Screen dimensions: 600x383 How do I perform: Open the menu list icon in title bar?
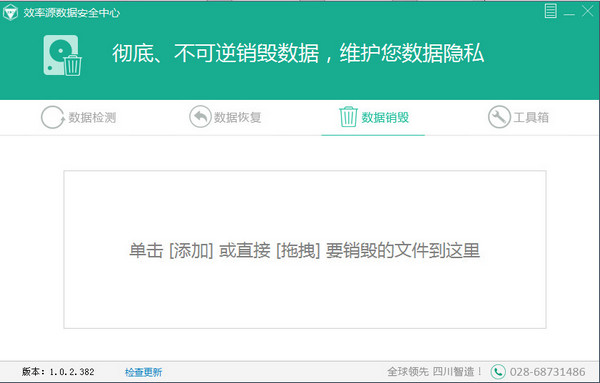click(550, 11)
